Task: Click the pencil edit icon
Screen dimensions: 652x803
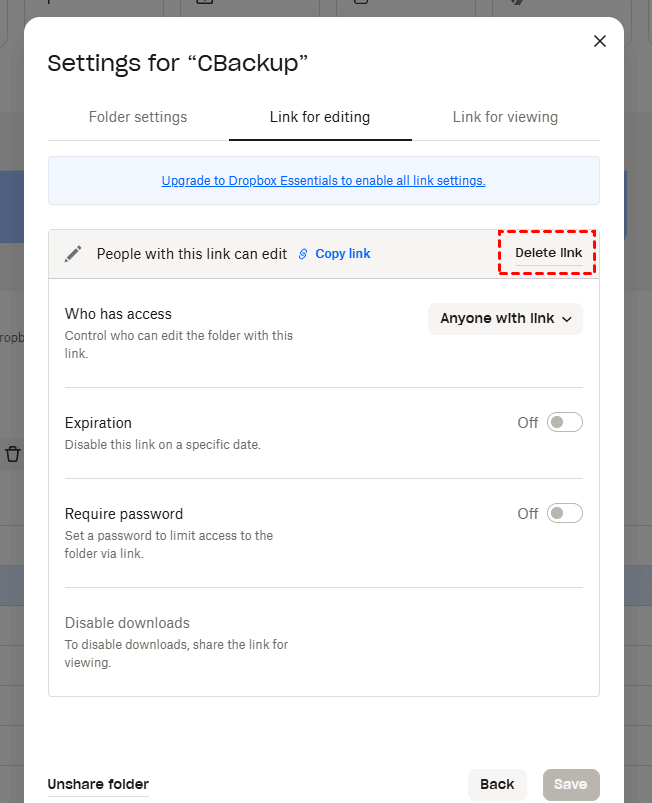Action: pos(73,254)
